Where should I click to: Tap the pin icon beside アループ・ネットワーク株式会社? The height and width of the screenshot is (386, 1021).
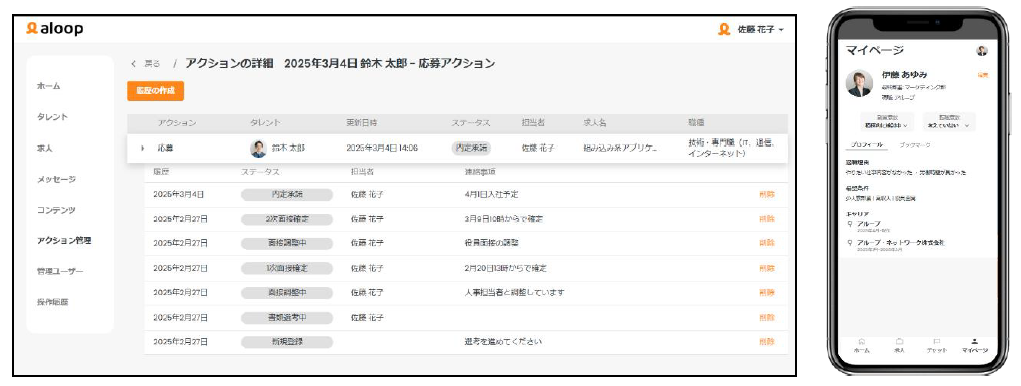click(x=850, y=243)
